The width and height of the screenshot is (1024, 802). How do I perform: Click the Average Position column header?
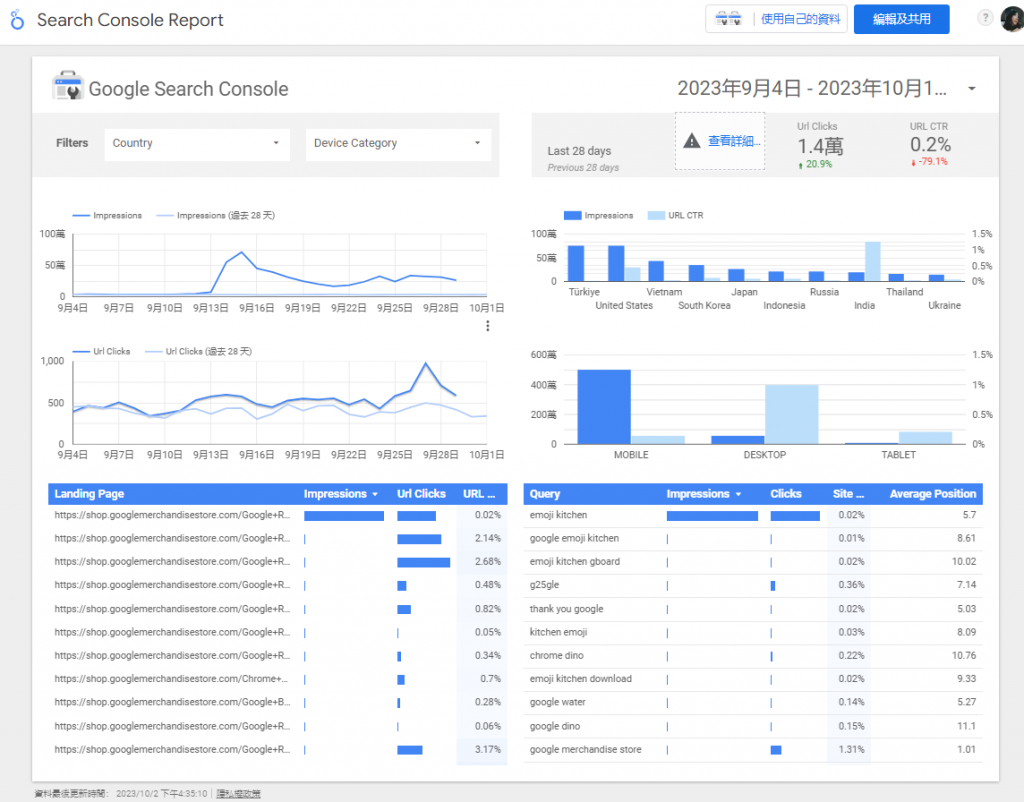933,494
